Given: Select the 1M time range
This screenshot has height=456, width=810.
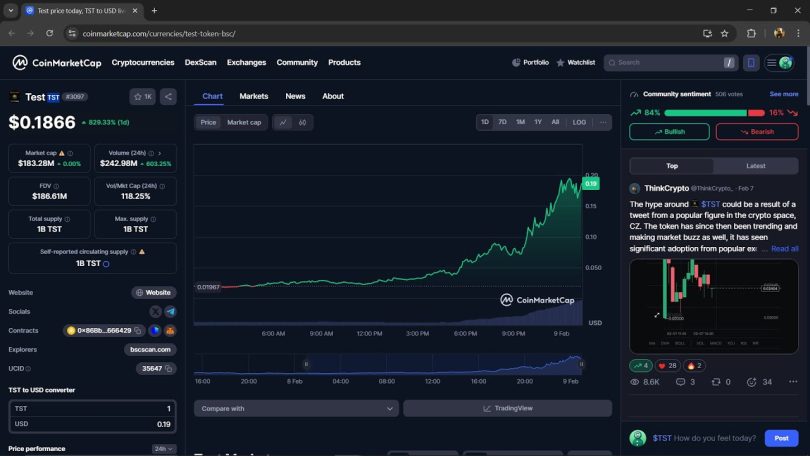Looking at the screenshot, I should click(x=520, y=122).
